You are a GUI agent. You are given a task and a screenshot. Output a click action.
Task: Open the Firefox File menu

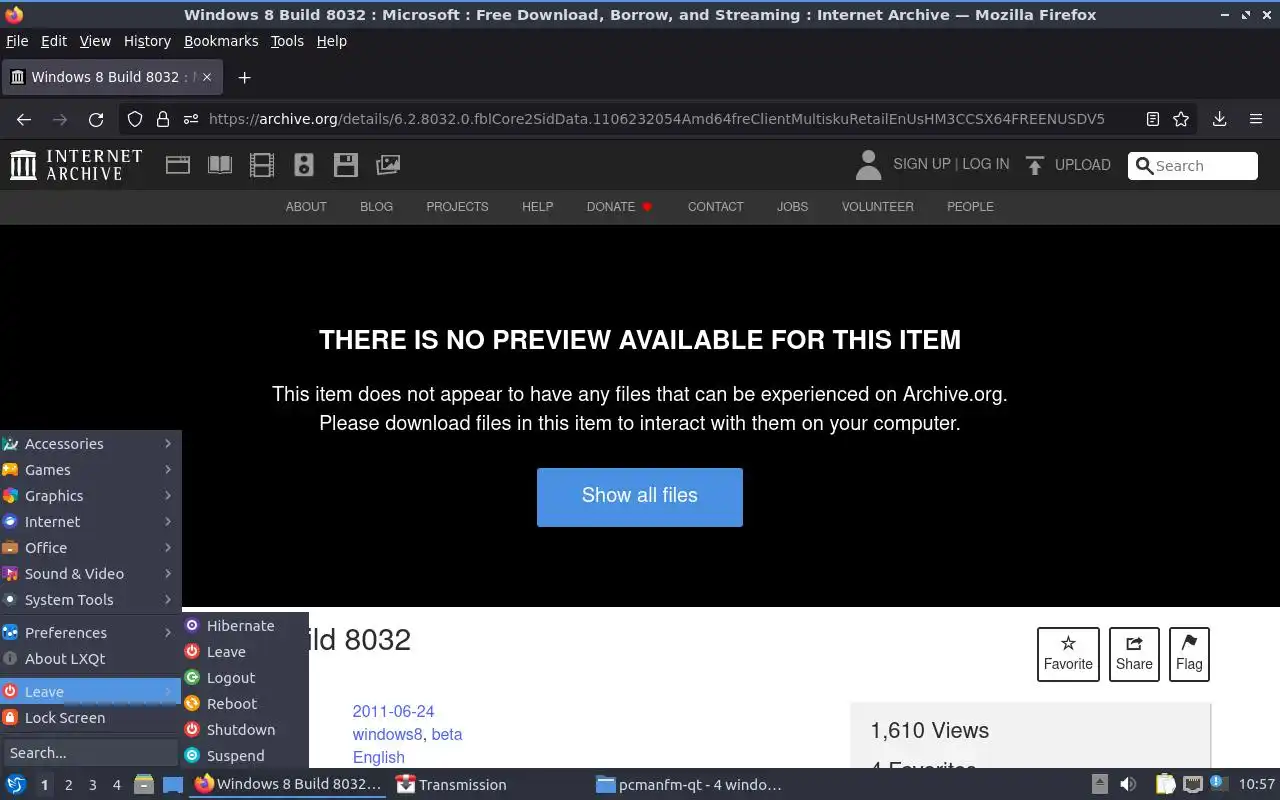coord(17,41)
